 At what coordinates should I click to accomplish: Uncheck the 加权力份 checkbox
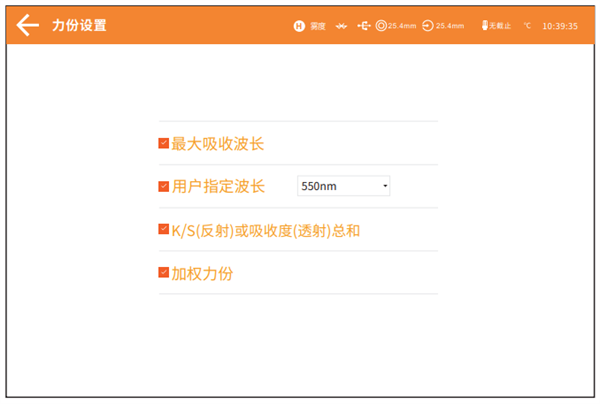pos(163,272)
